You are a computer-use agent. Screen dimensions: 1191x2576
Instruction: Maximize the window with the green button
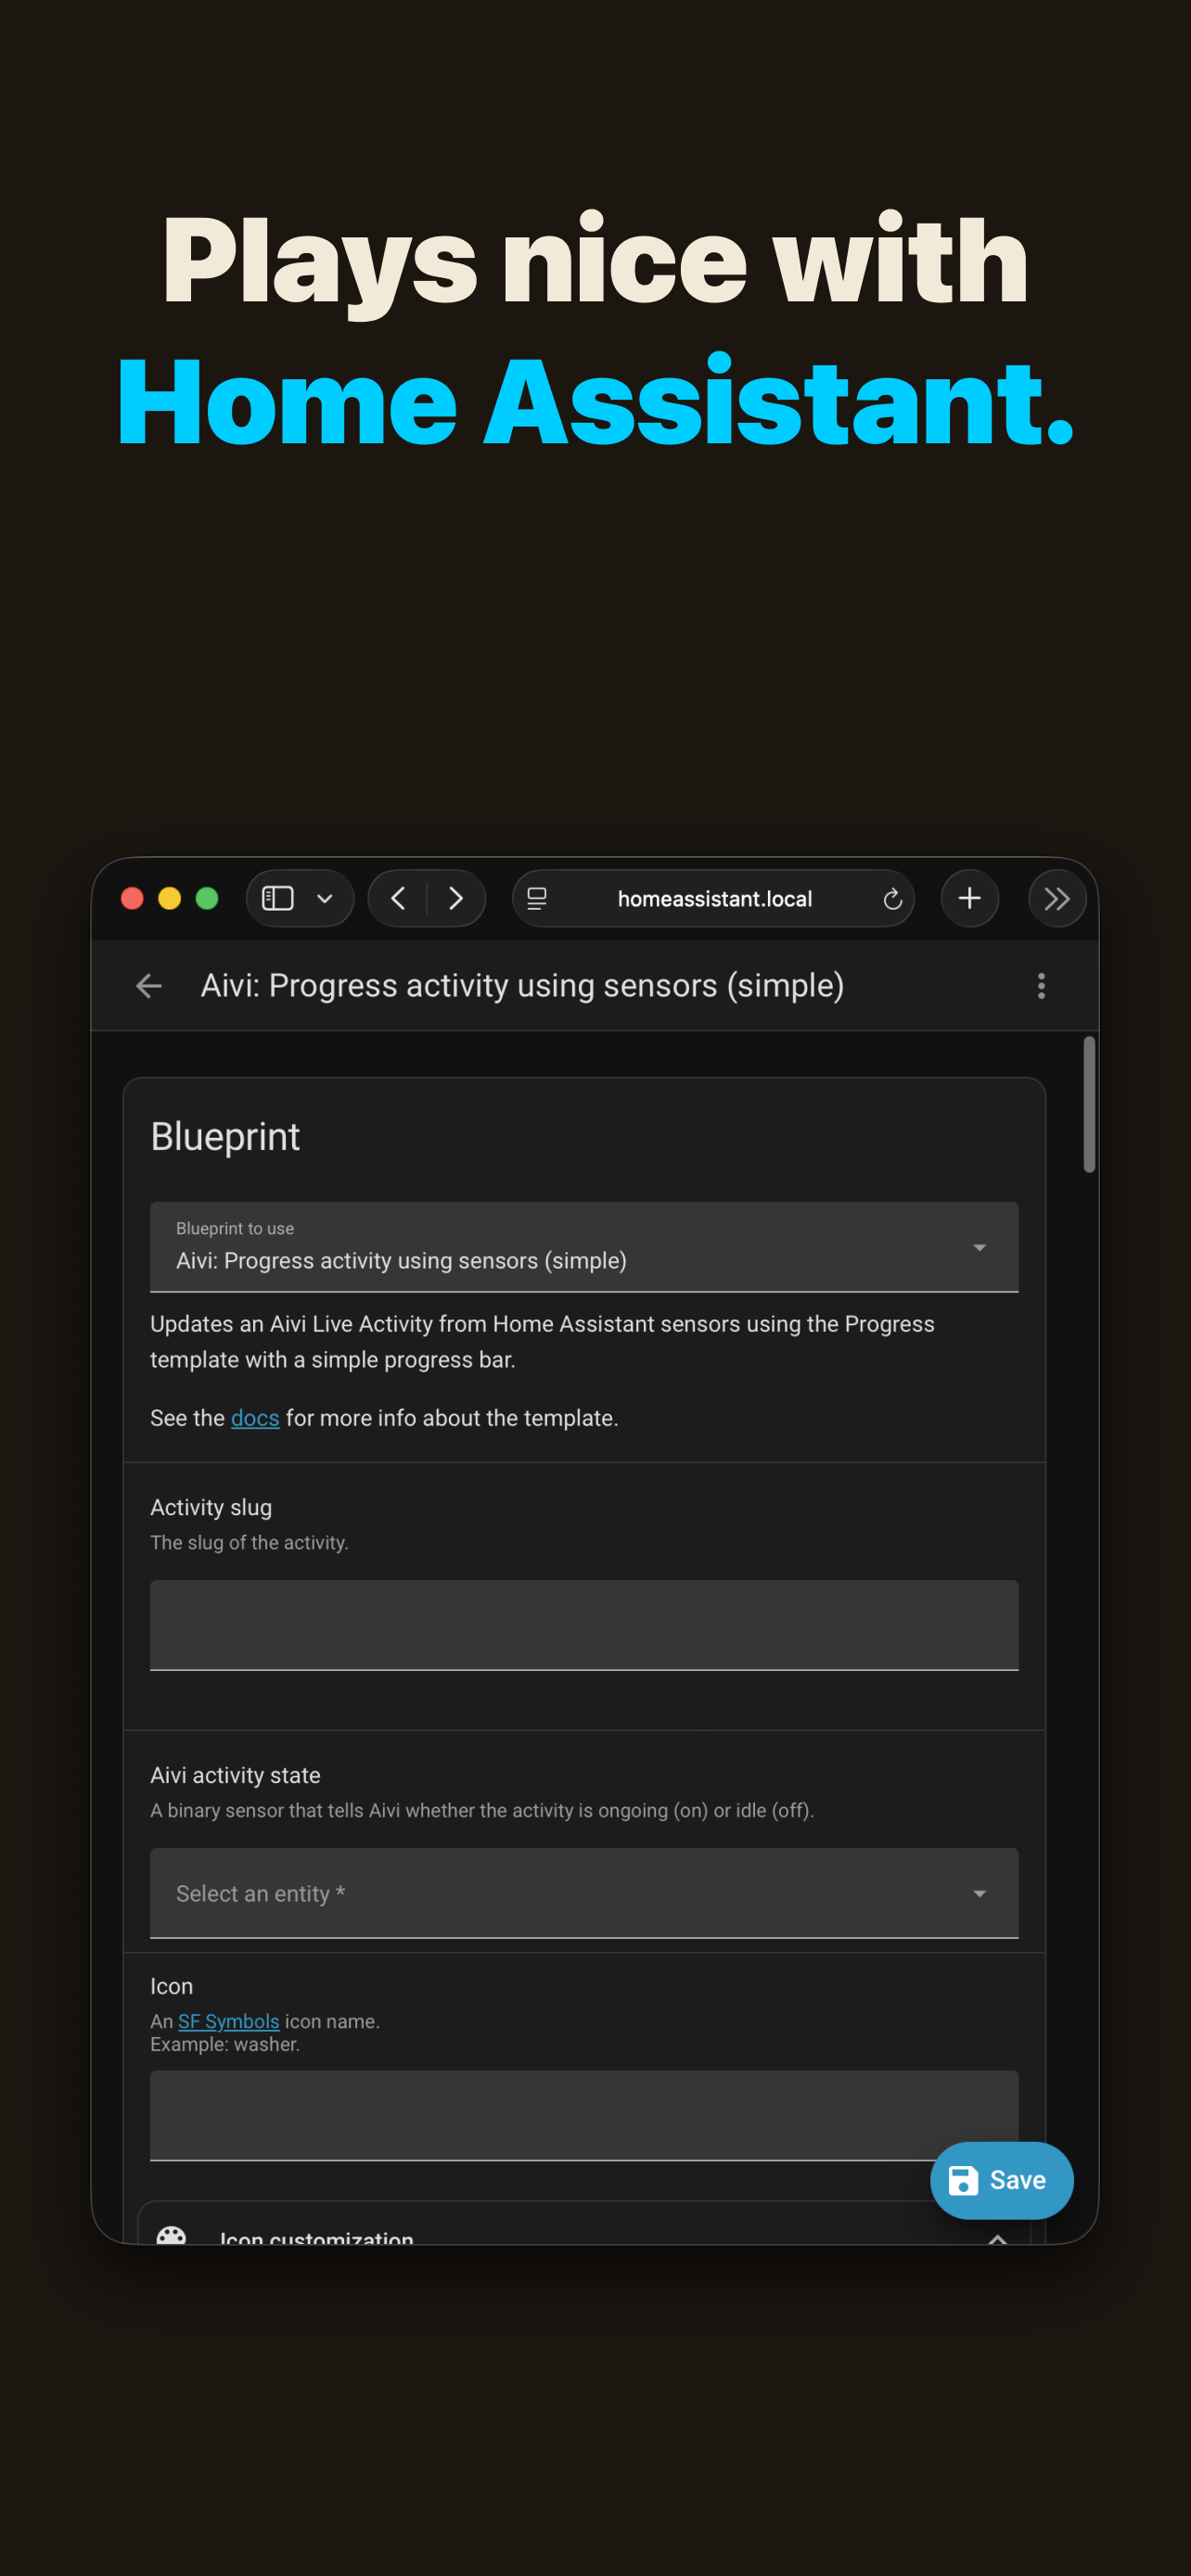[207, 899]
